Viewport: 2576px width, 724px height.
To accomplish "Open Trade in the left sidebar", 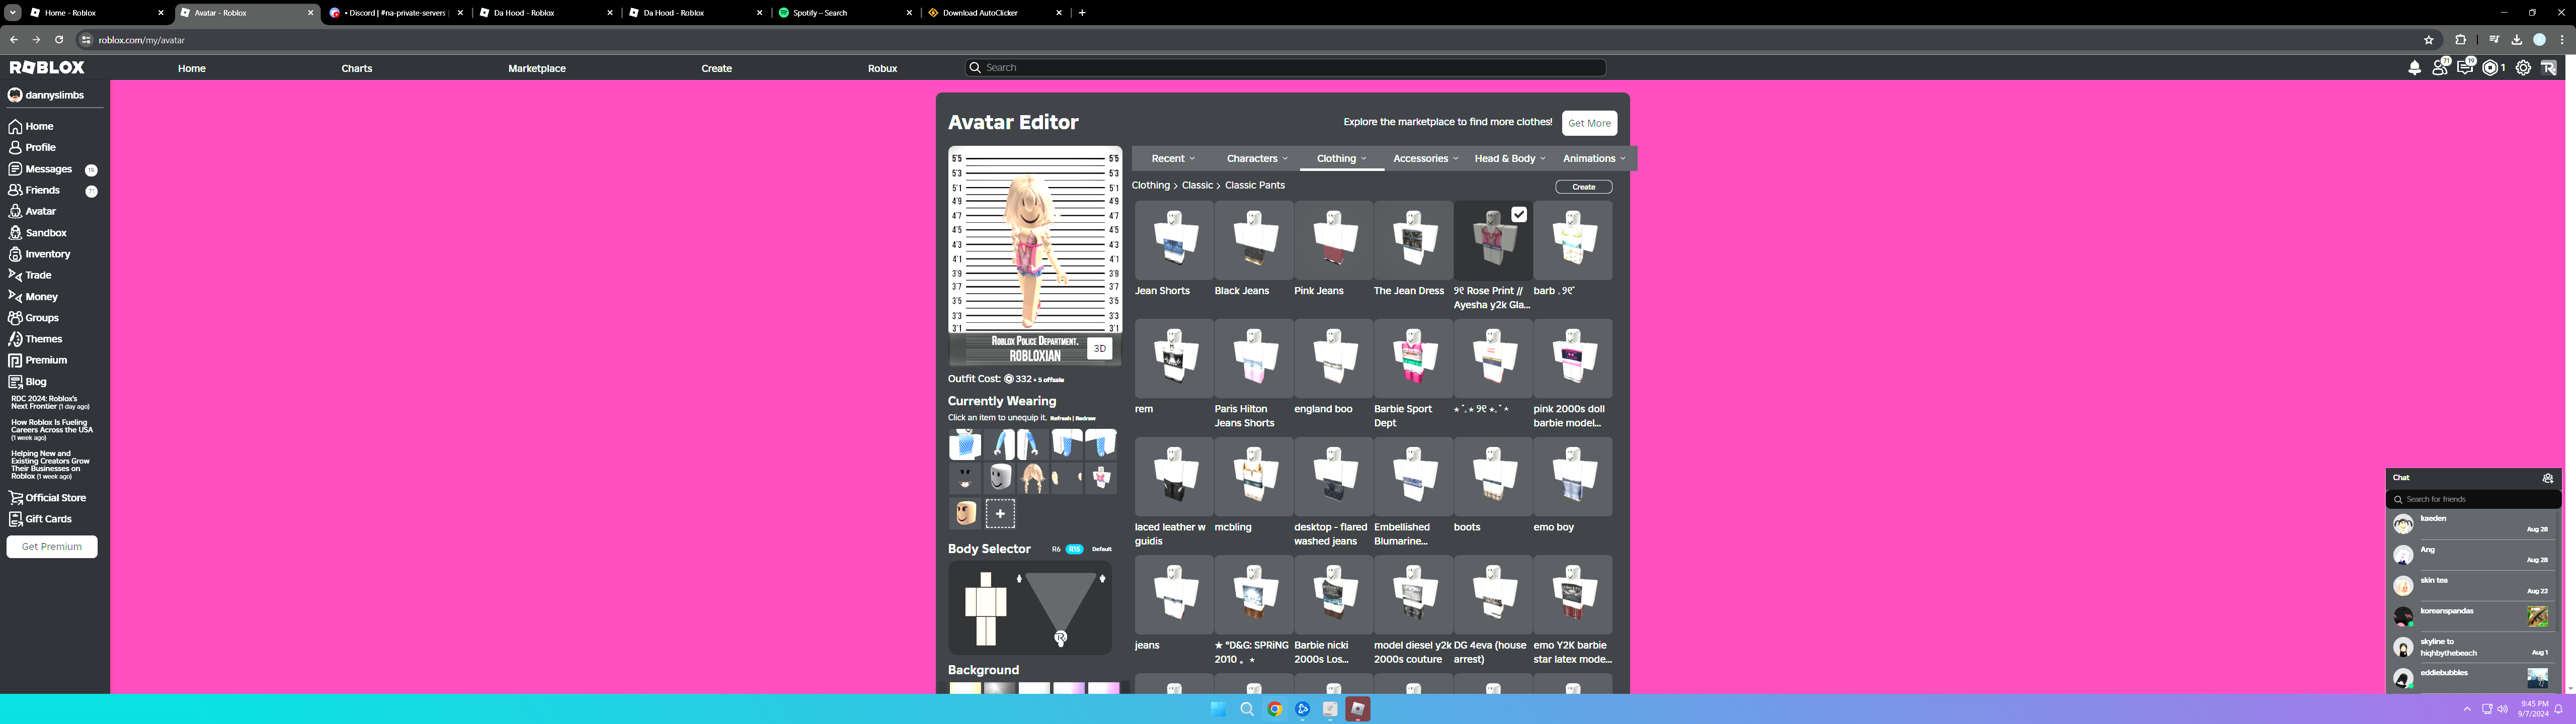I will click(38, 275).
